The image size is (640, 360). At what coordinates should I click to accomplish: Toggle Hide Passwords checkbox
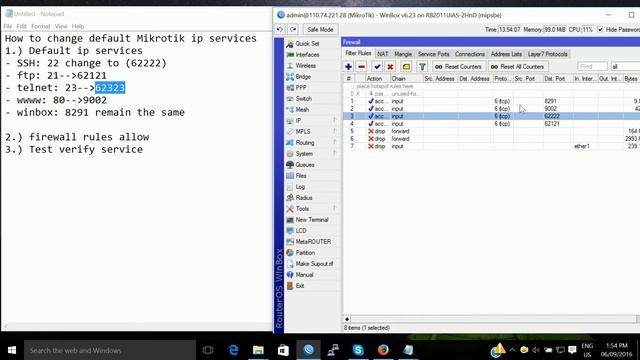pos(600,29)
